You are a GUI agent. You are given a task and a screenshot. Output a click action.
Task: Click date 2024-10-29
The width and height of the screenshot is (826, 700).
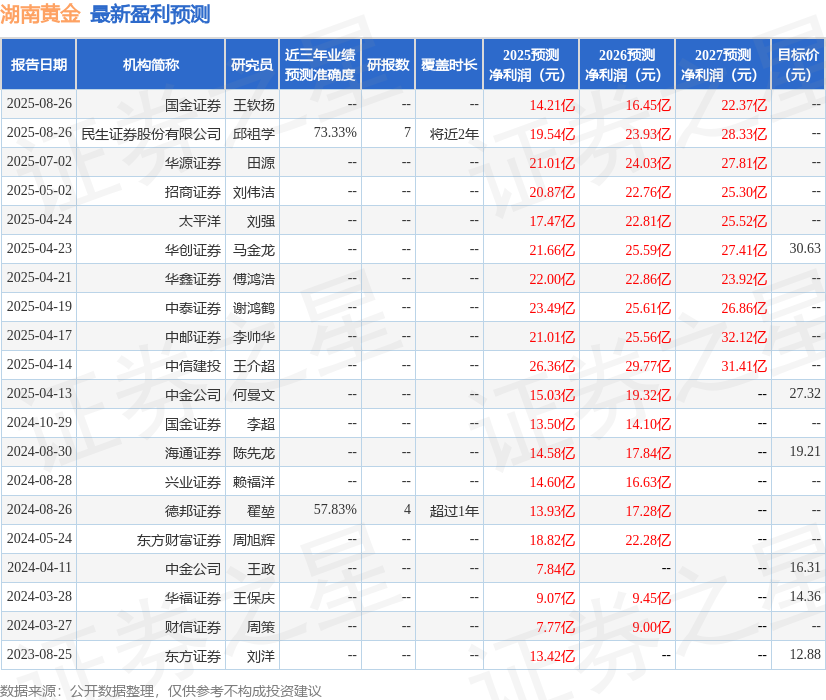(x=40, y=422)
